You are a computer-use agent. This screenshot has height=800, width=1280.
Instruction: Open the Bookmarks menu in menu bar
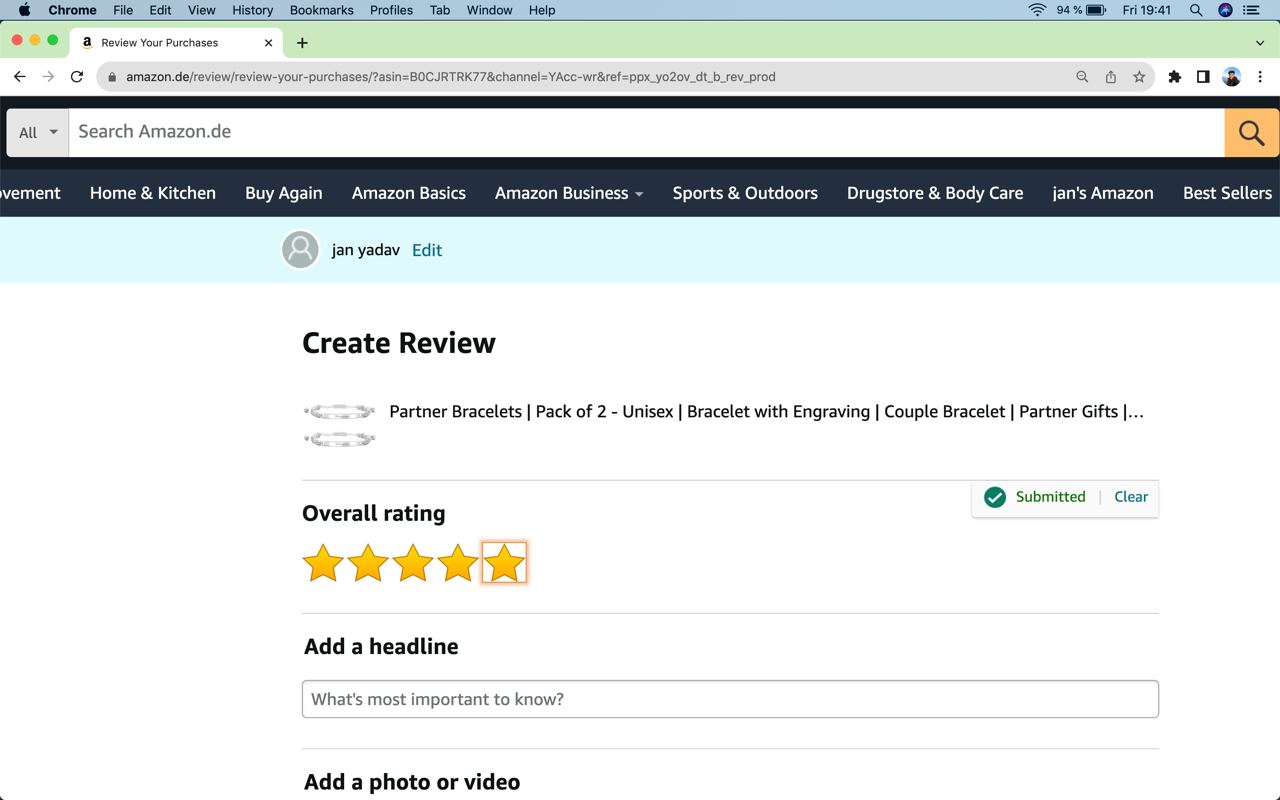tap(321, 10)
